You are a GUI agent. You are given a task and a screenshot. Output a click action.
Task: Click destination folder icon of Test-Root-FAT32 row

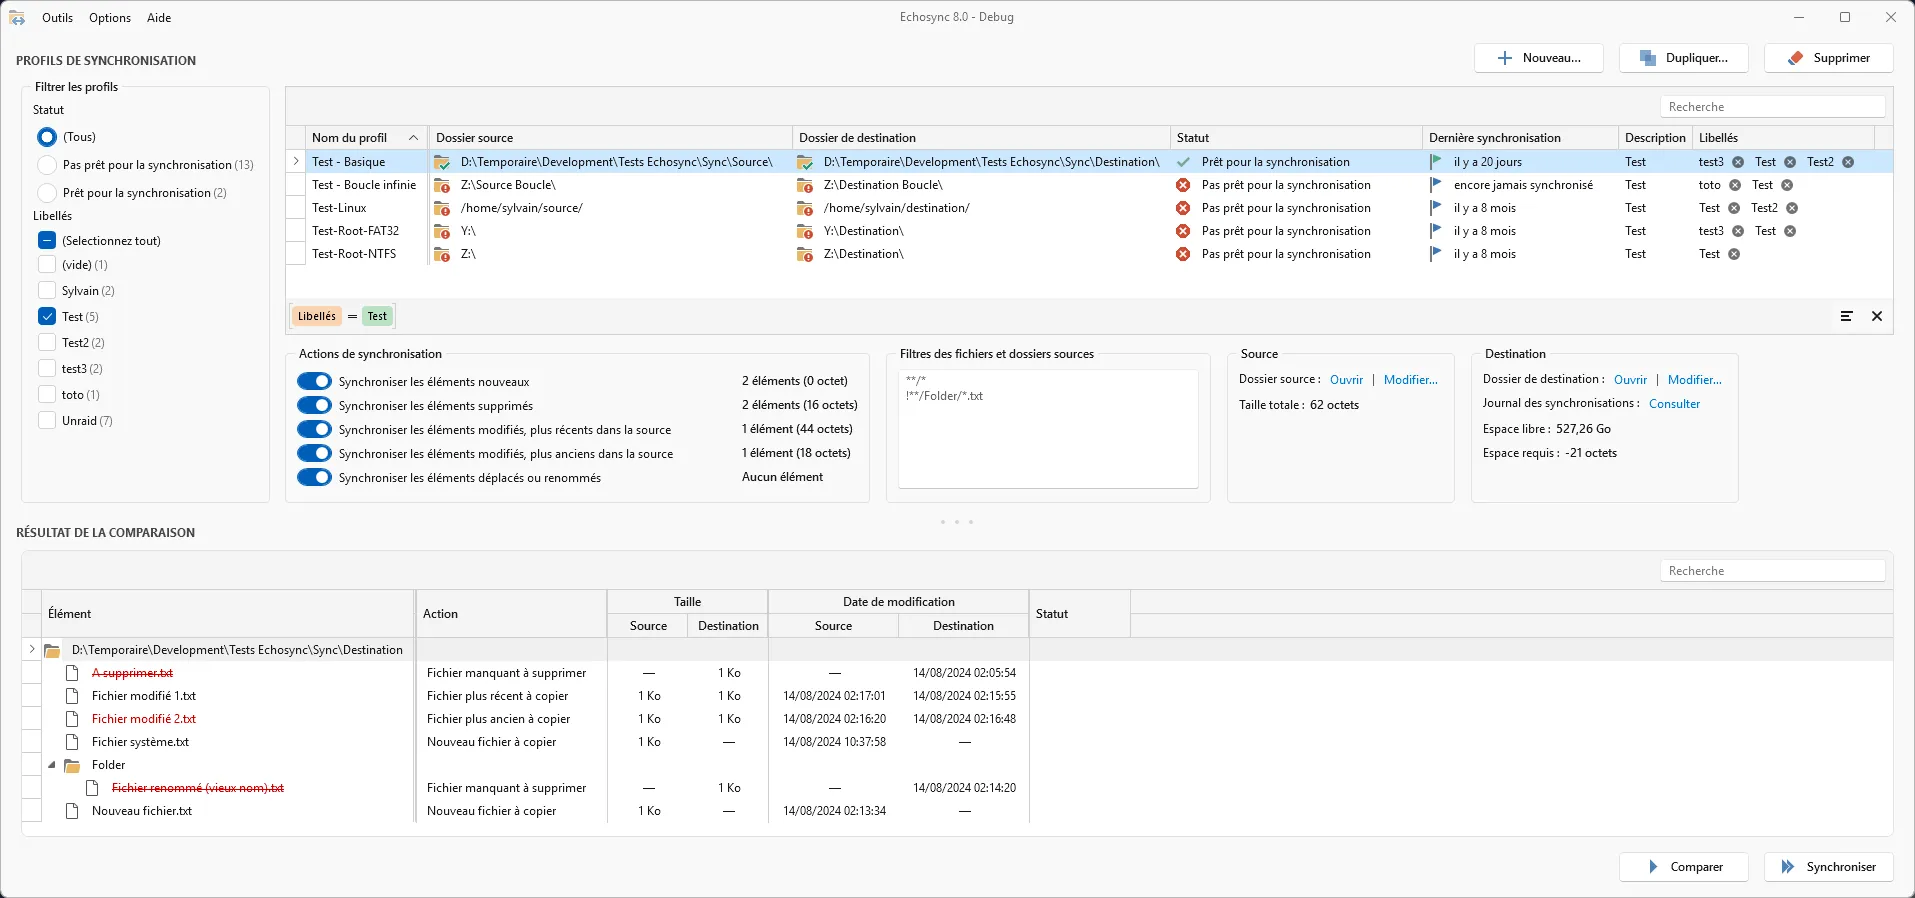805,231
